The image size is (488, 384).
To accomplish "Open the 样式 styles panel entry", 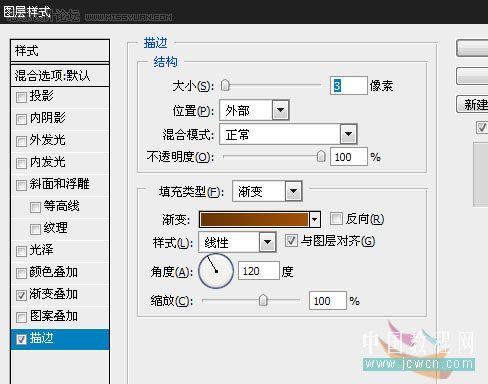I will [60, 51].
